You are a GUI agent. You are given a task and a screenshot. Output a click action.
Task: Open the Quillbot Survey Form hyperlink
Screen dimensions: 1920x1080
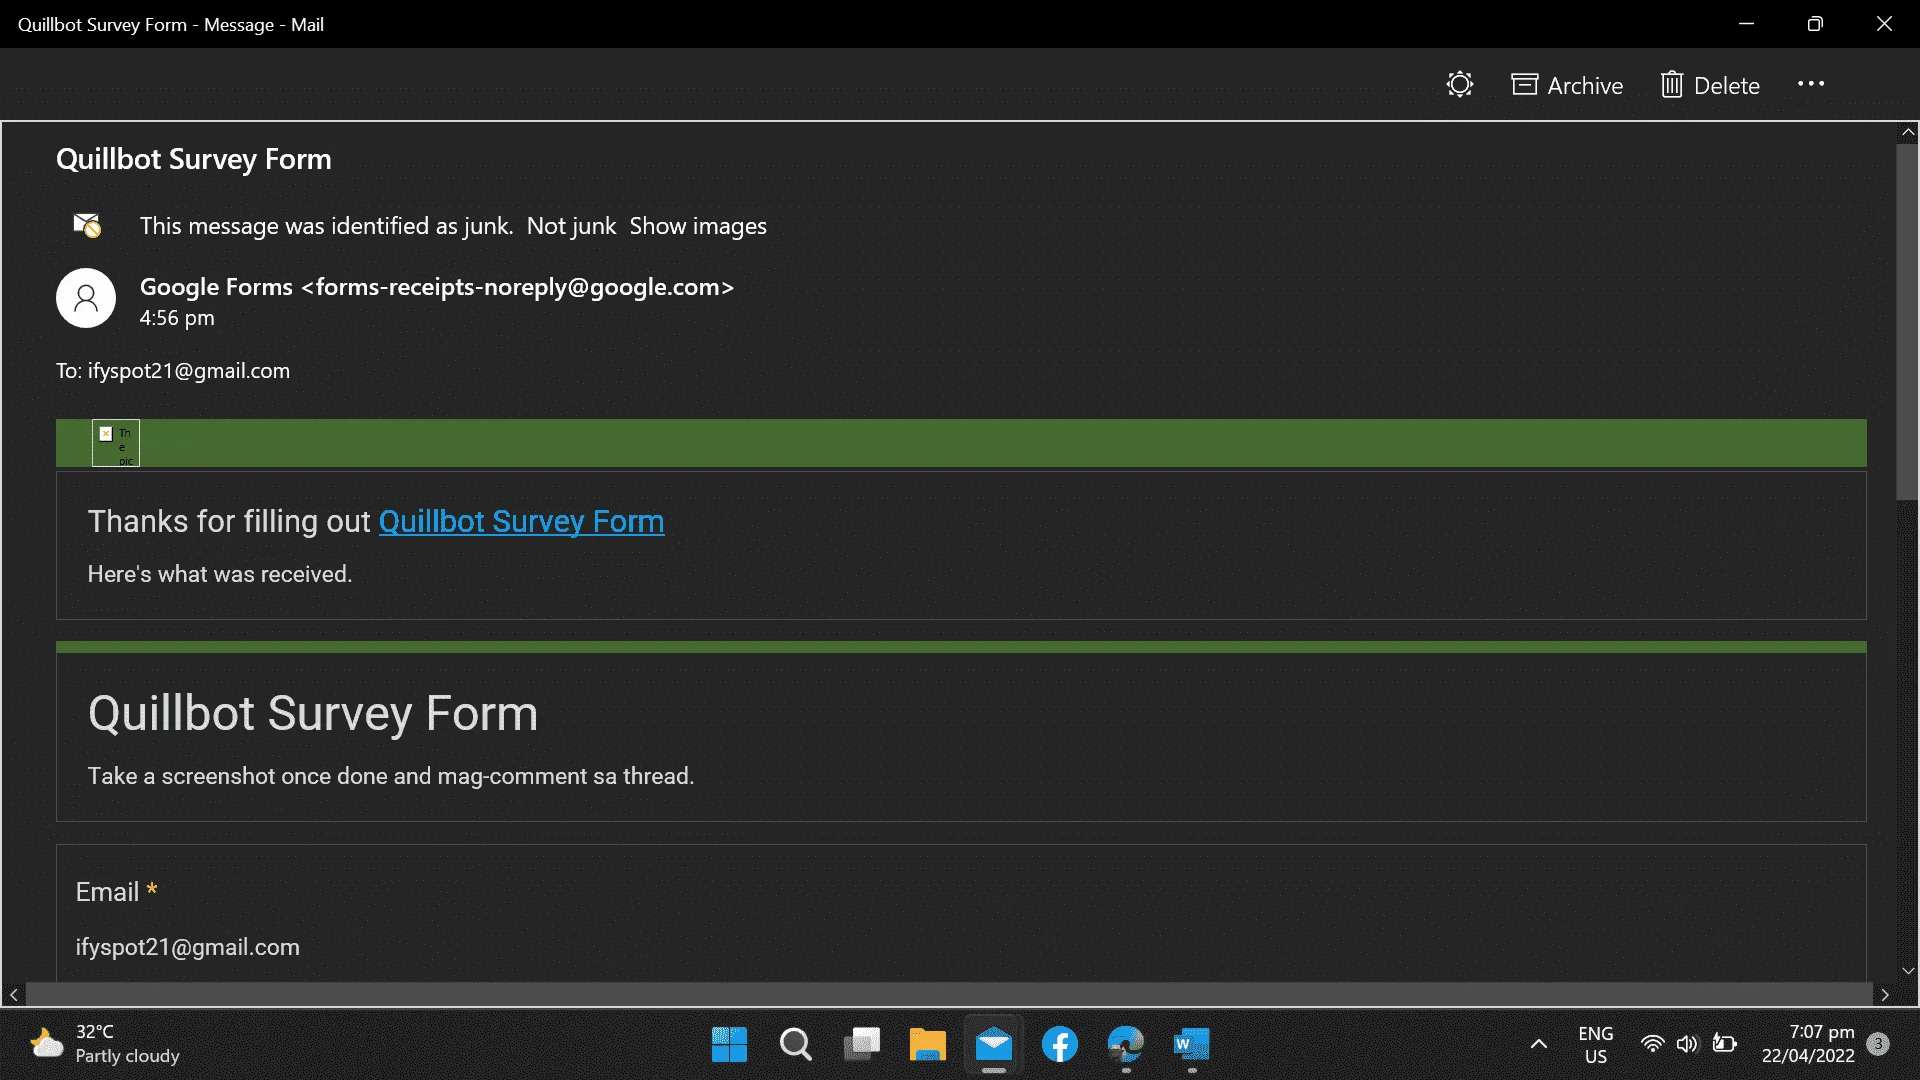pyautogui.click(x=521, y=521)
